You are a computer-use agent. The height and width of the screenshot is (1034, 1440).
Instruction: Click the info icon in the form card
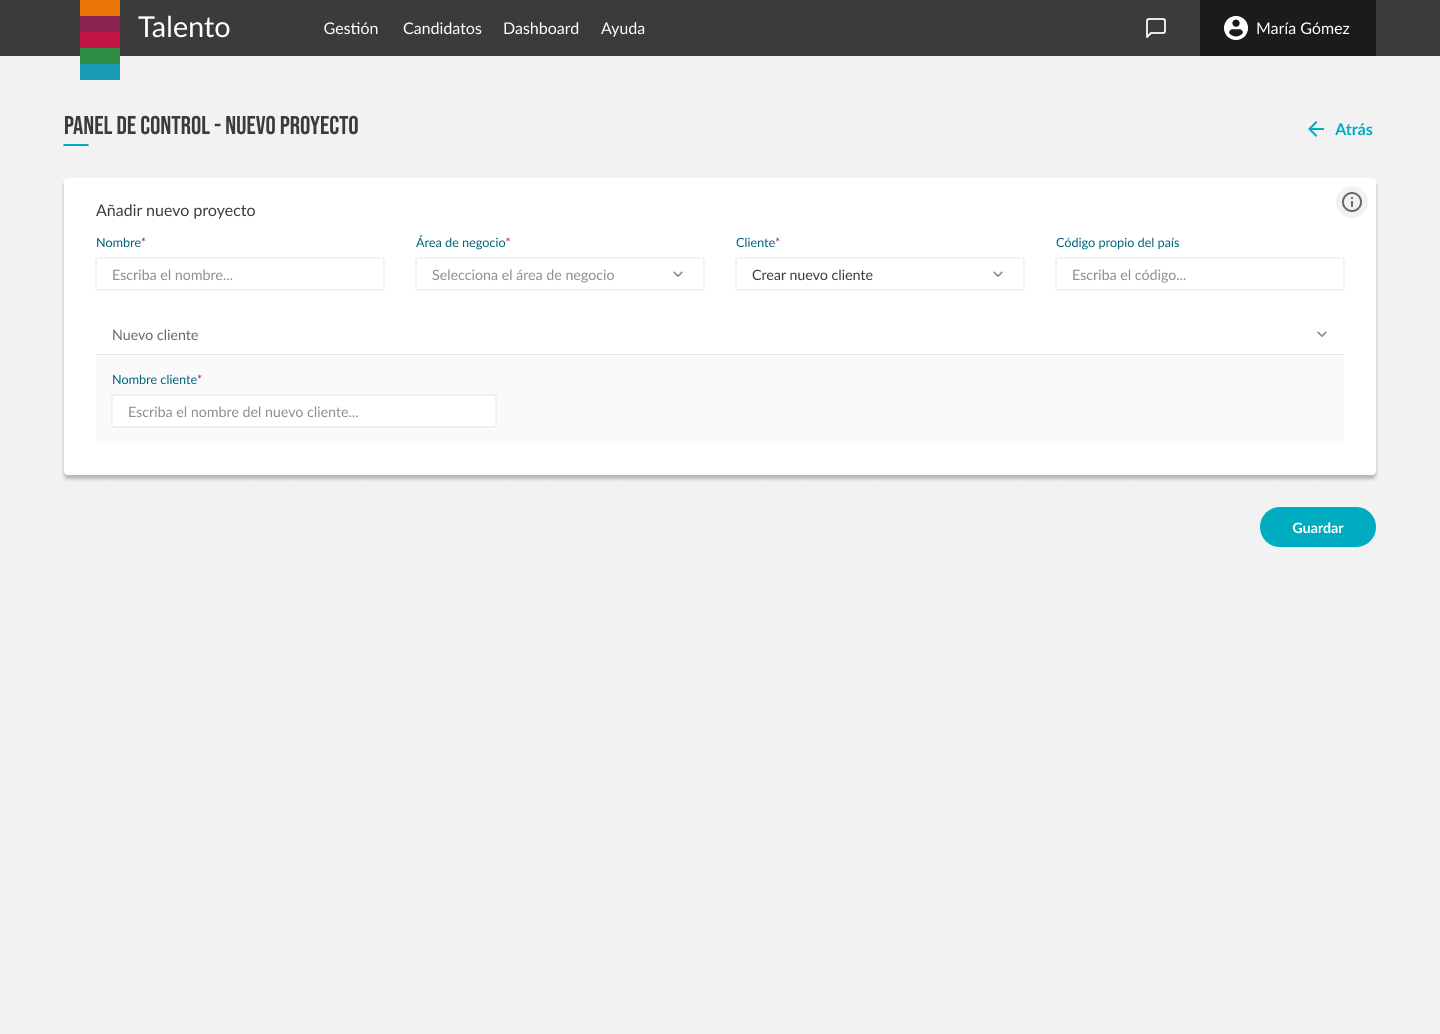tap(1351, 202)
